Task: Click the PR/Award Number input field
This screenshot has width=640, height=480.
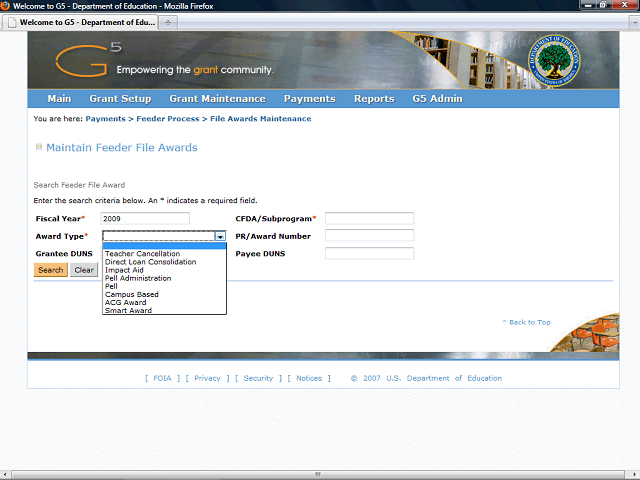Action: pyautogui.click(x=369, y=236)
